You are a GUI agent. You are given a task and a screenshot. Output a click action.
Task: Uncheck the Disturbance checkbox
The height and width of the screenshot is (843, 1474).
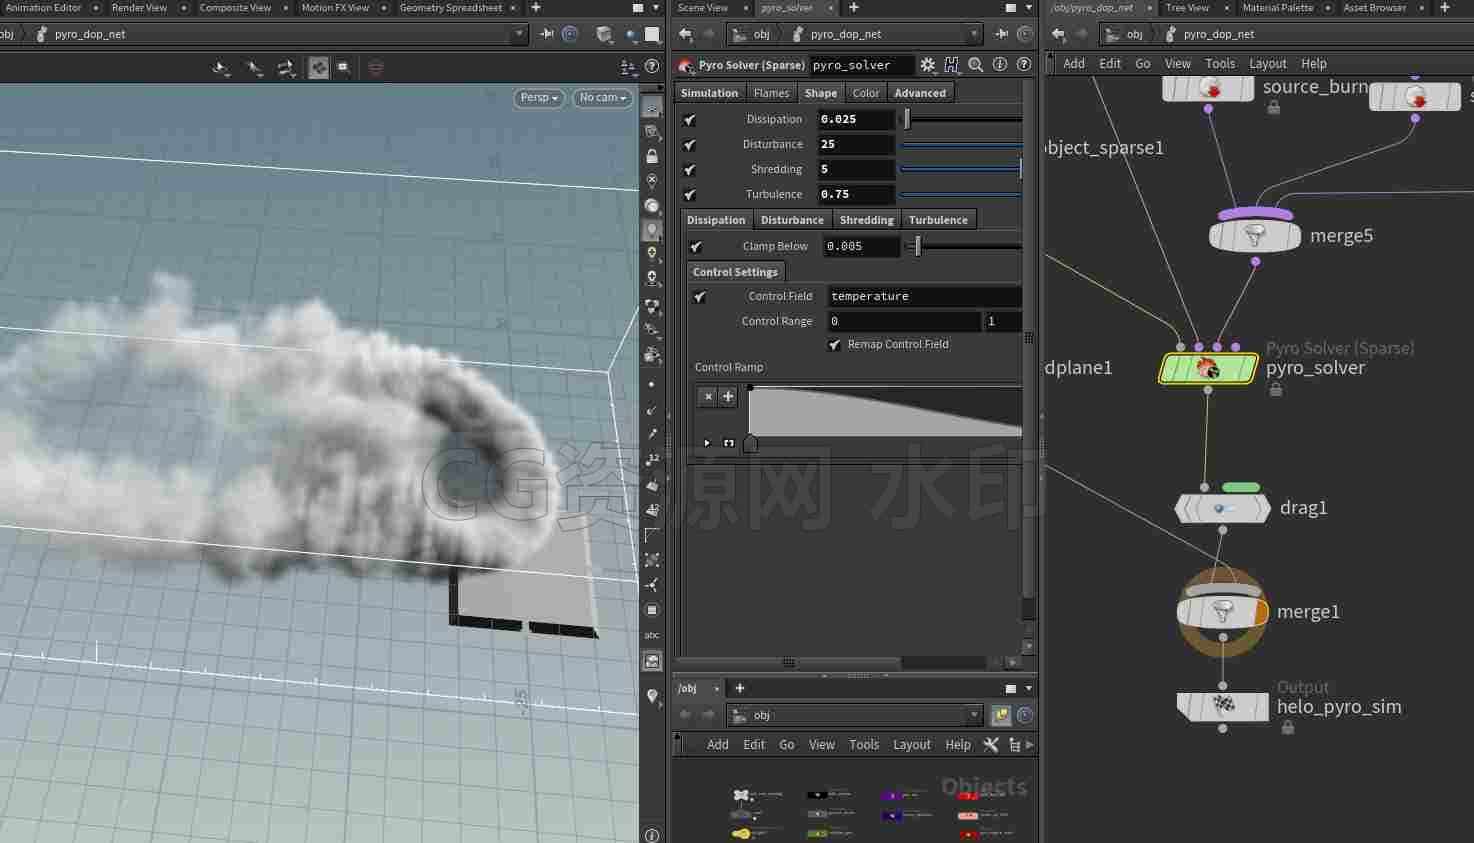pyautogui.click(x=690, y=145)
